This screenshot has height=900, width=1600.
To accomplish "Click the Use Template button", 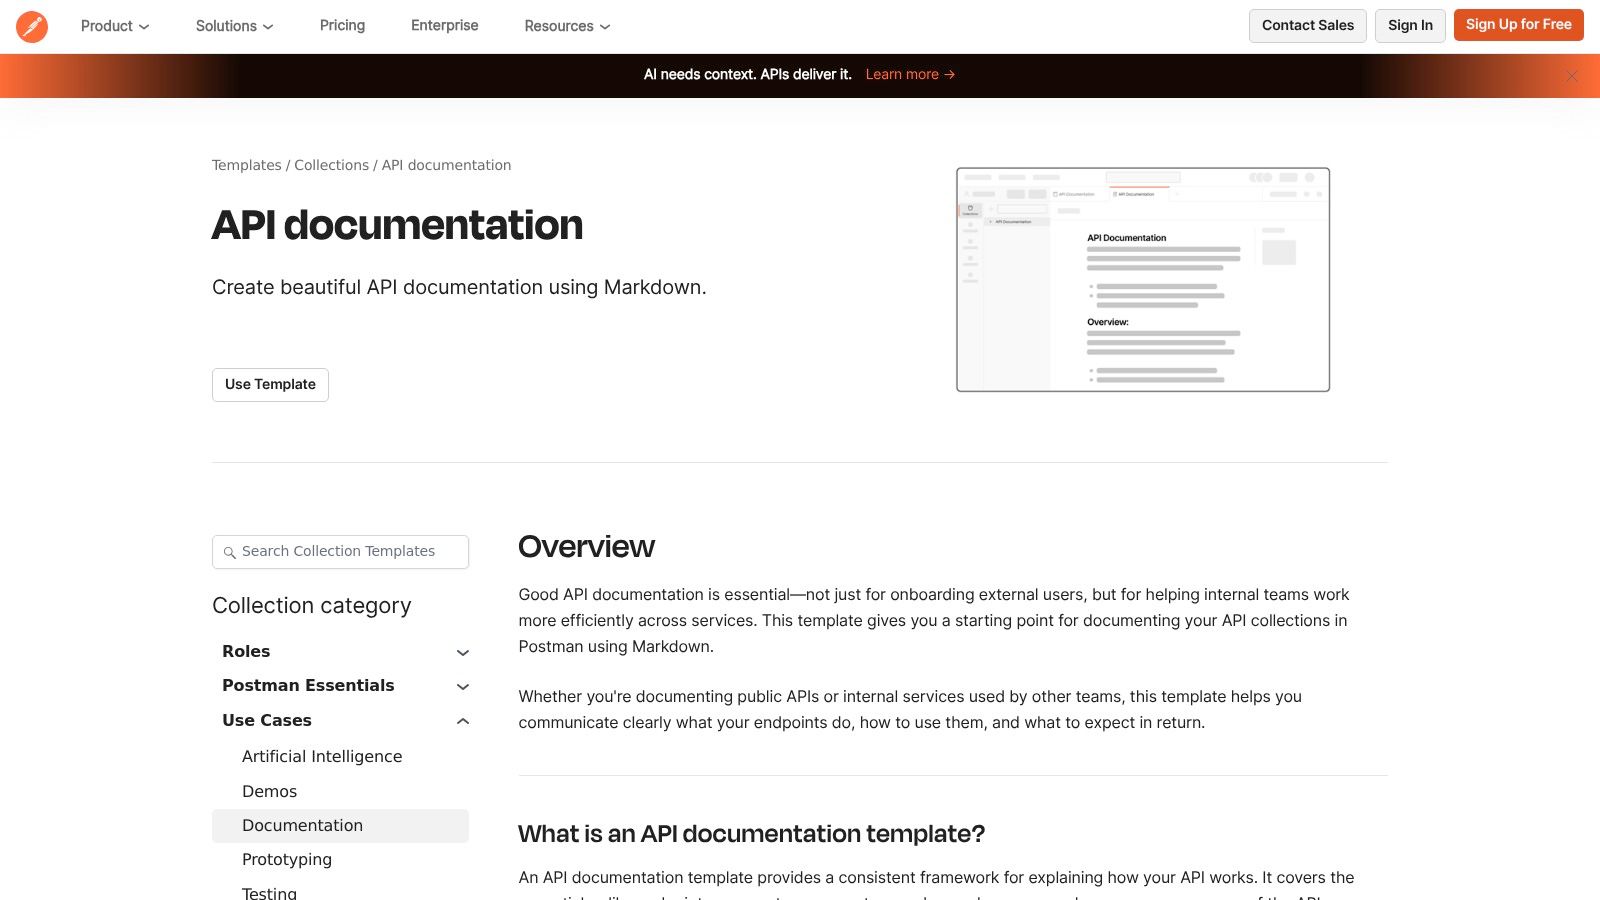I will [x=270, y=385].
